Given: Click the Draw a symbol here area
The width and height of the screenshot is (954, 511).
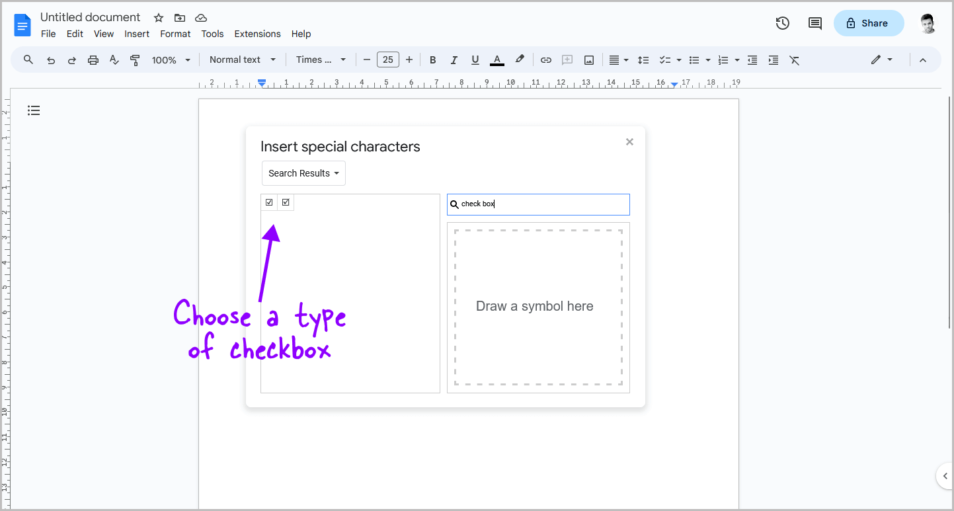Looking at the screenshot, I should [538, 307].
